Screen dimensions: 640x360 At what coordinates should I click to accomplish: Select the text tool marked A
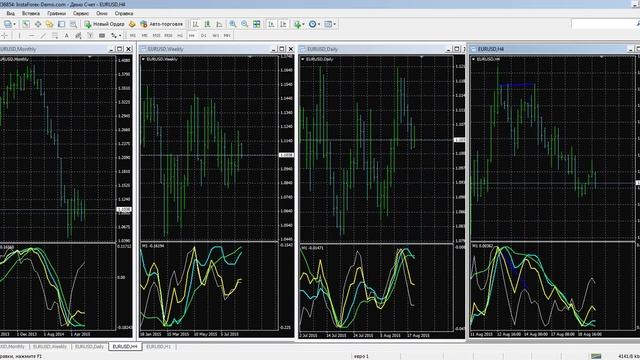click(x=67, y=36)
